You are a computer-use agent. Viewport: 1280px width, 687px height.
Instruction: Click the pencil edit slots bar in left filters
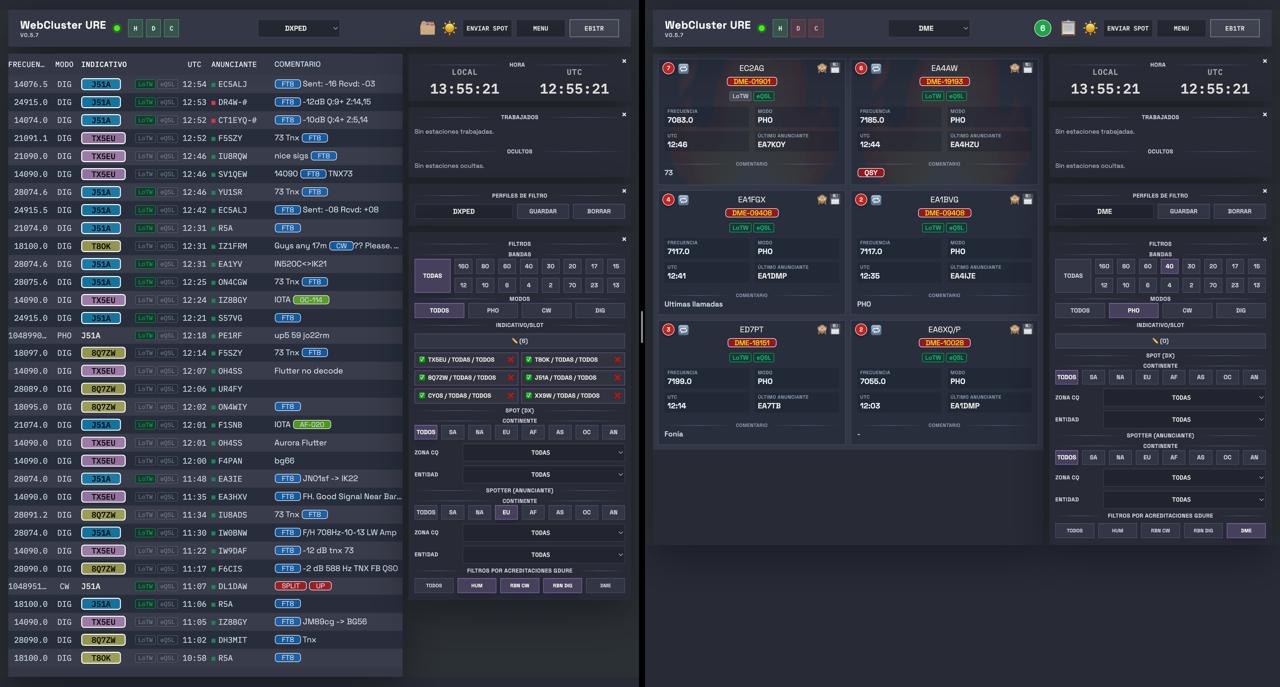pyautogui.click(x=519, y=341)
